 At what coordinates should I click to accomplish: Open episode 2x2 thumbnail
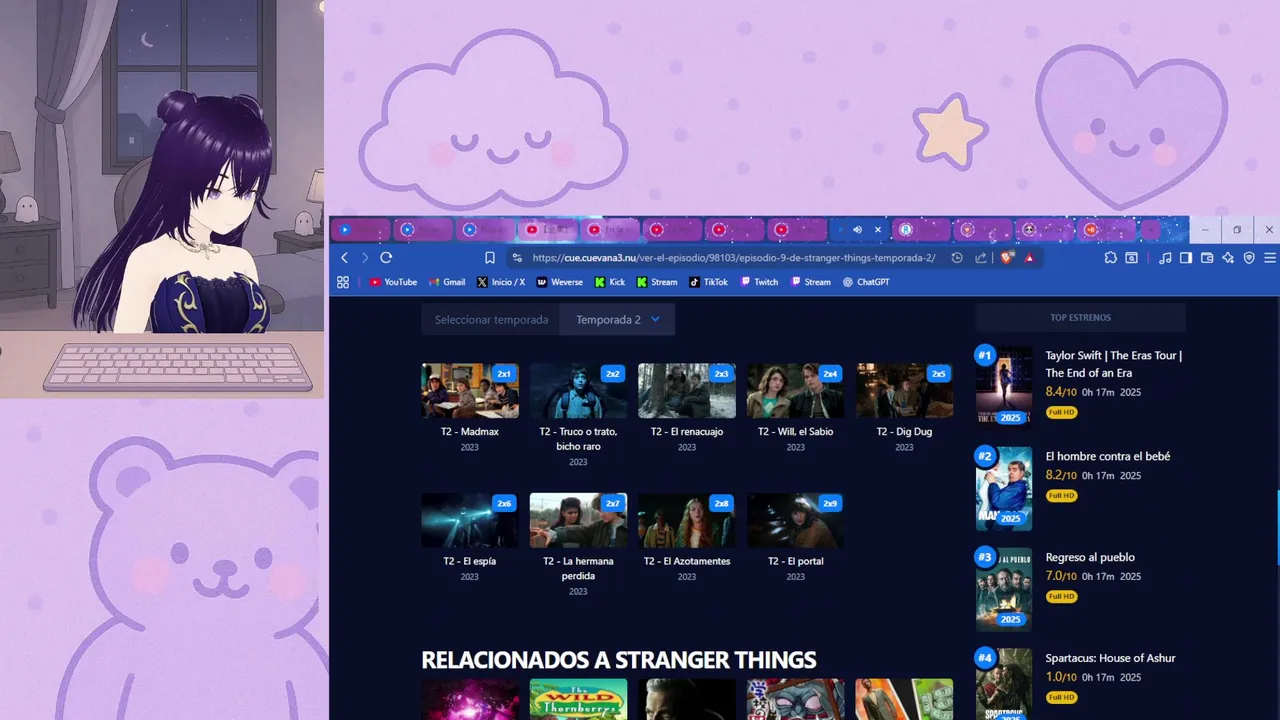tap(578, 390)
